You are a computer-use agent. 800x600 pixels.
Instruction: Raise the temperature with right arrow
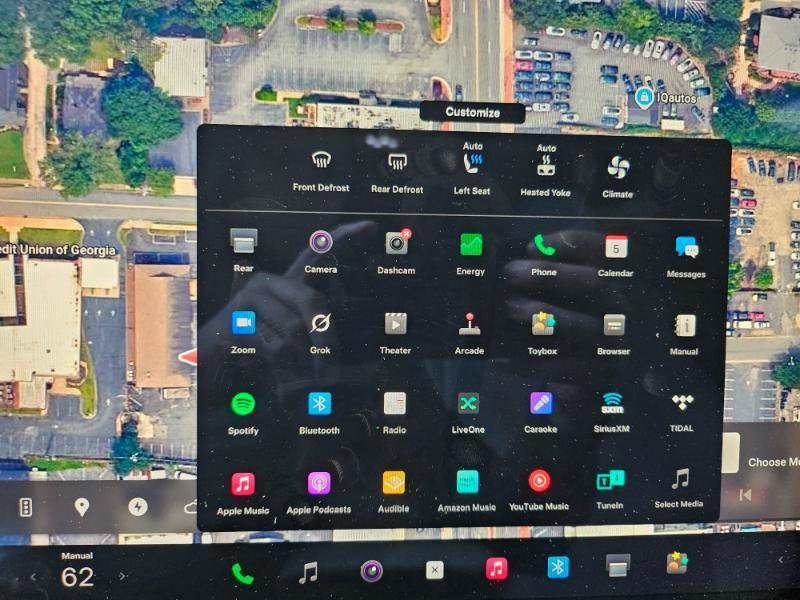pyautogui.click(x=122, y=576)
